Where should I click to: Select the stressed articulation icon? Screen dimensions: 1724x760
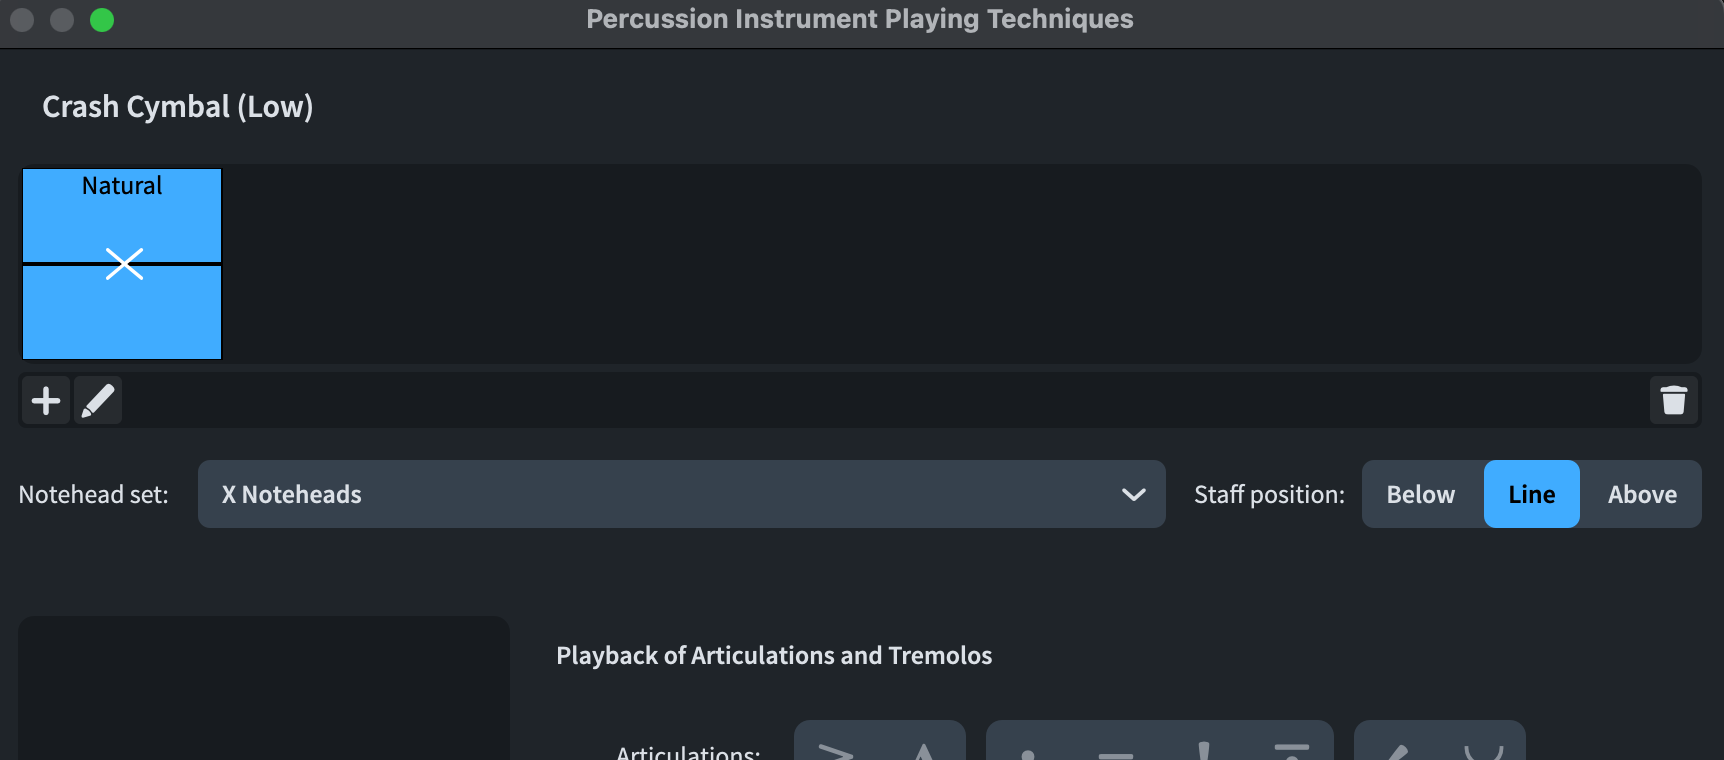click(x=1397, y=748)
